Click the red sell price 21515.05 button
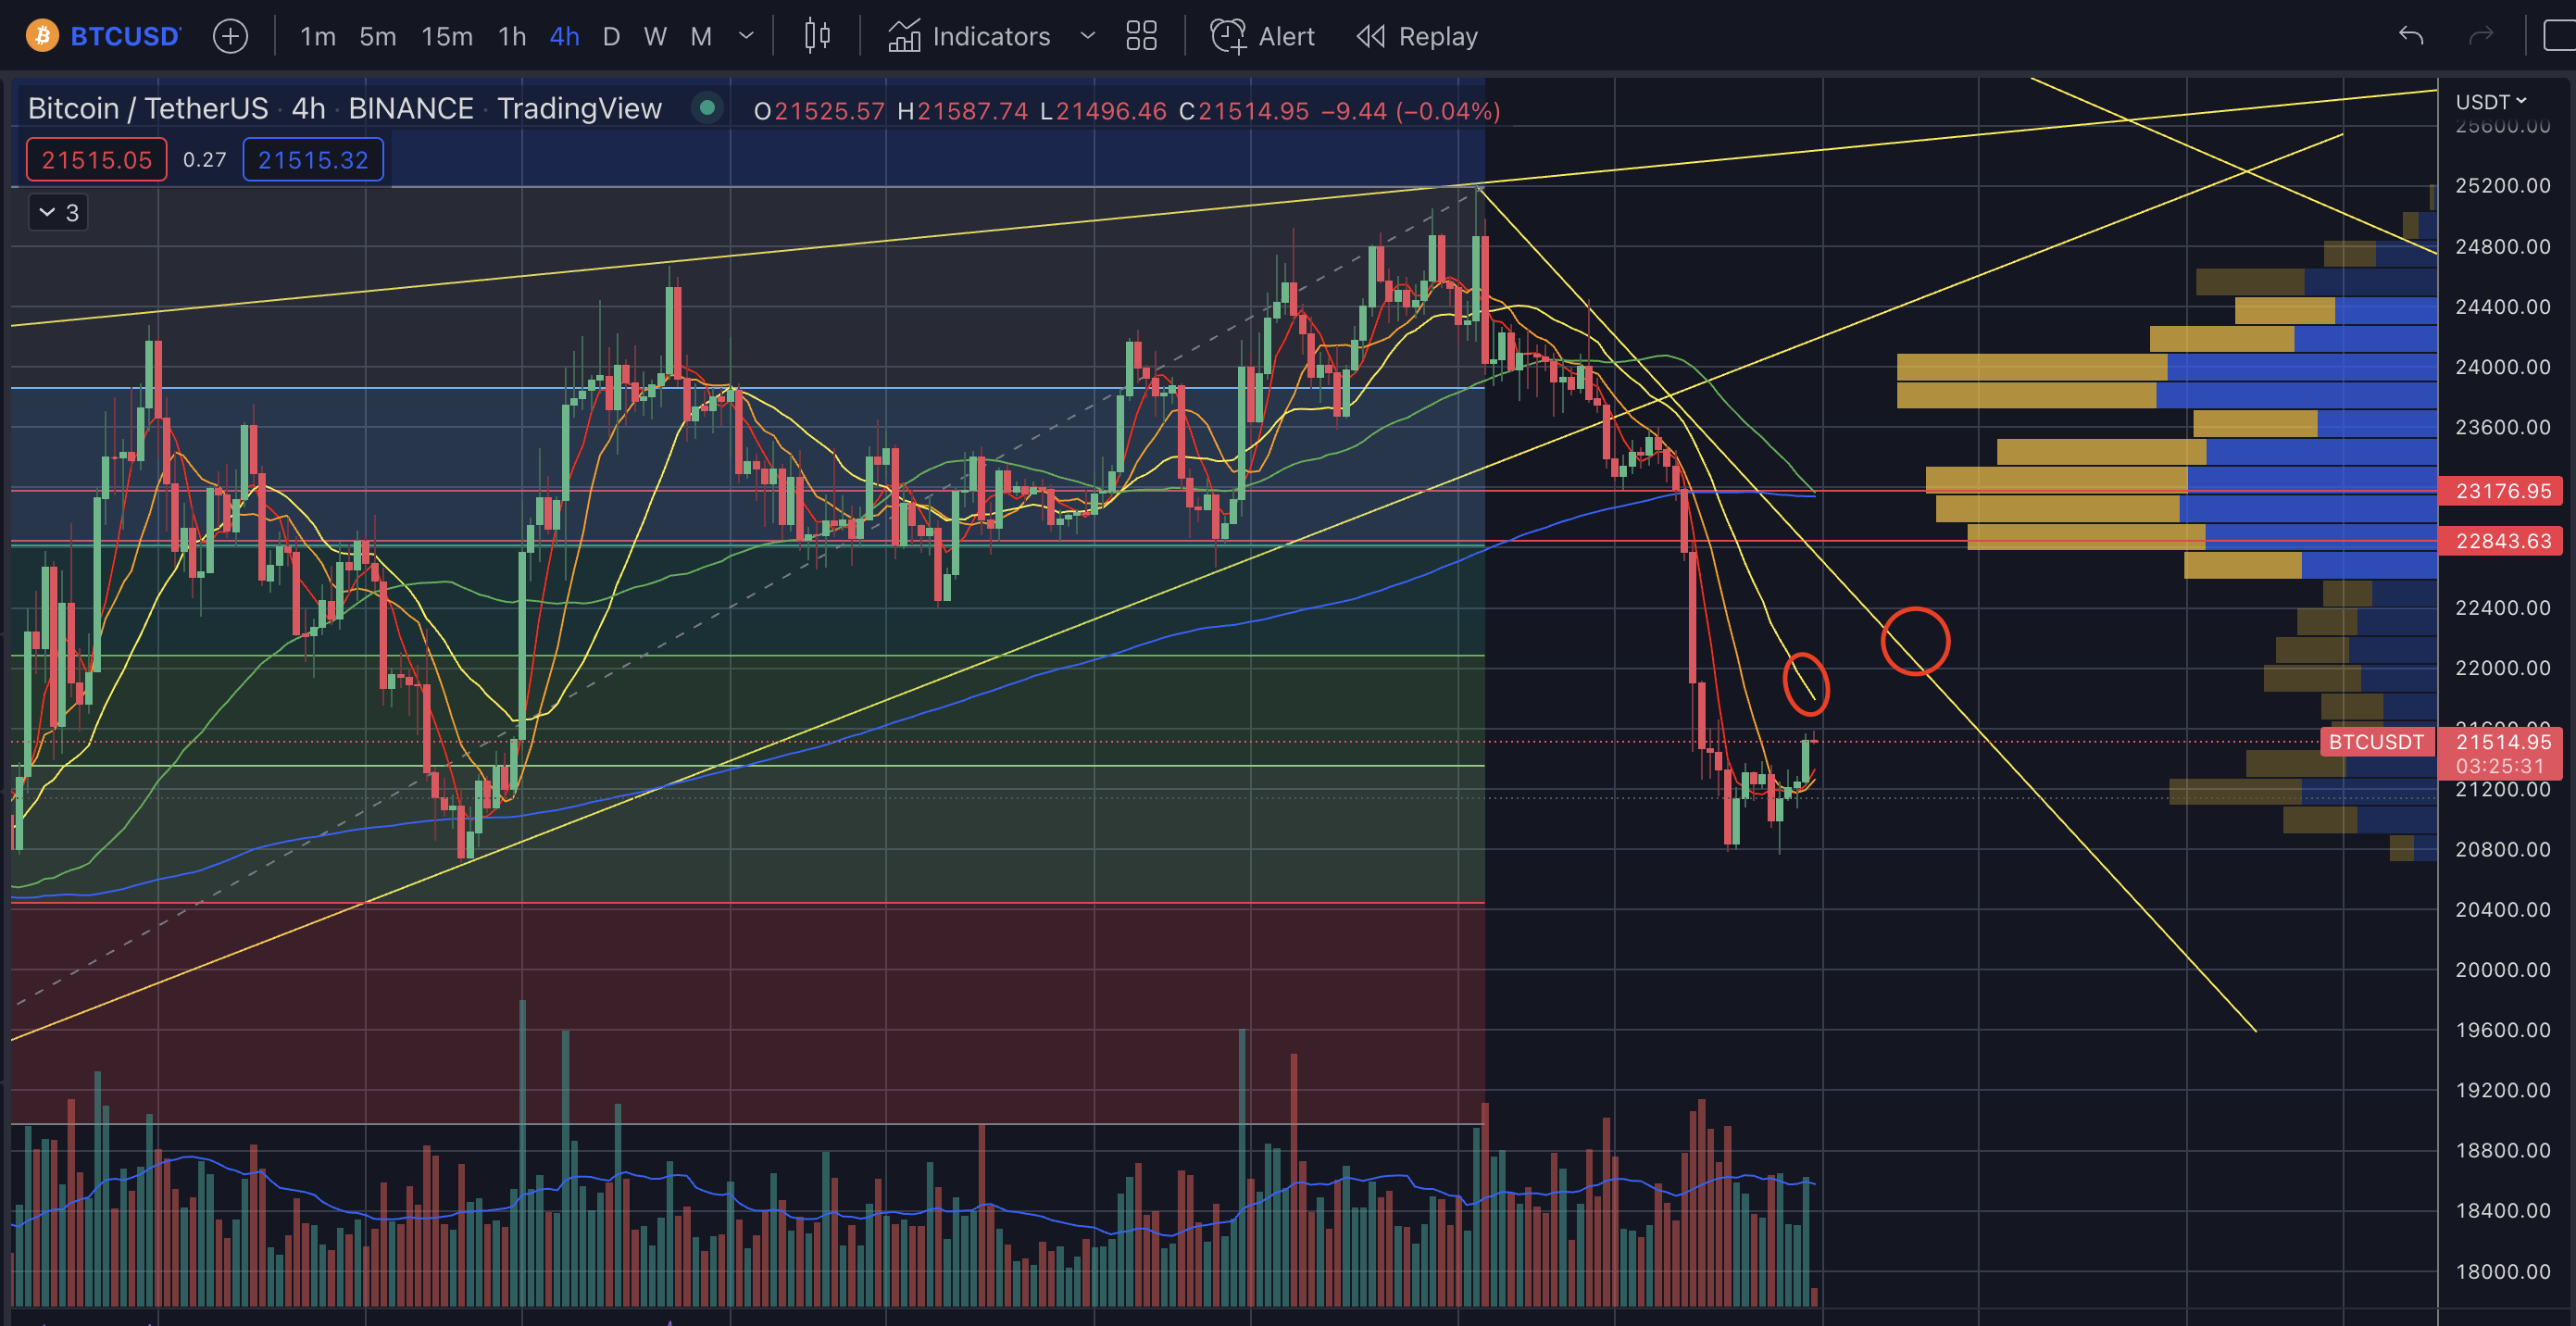2576x1326 pixels. (97, 160)
